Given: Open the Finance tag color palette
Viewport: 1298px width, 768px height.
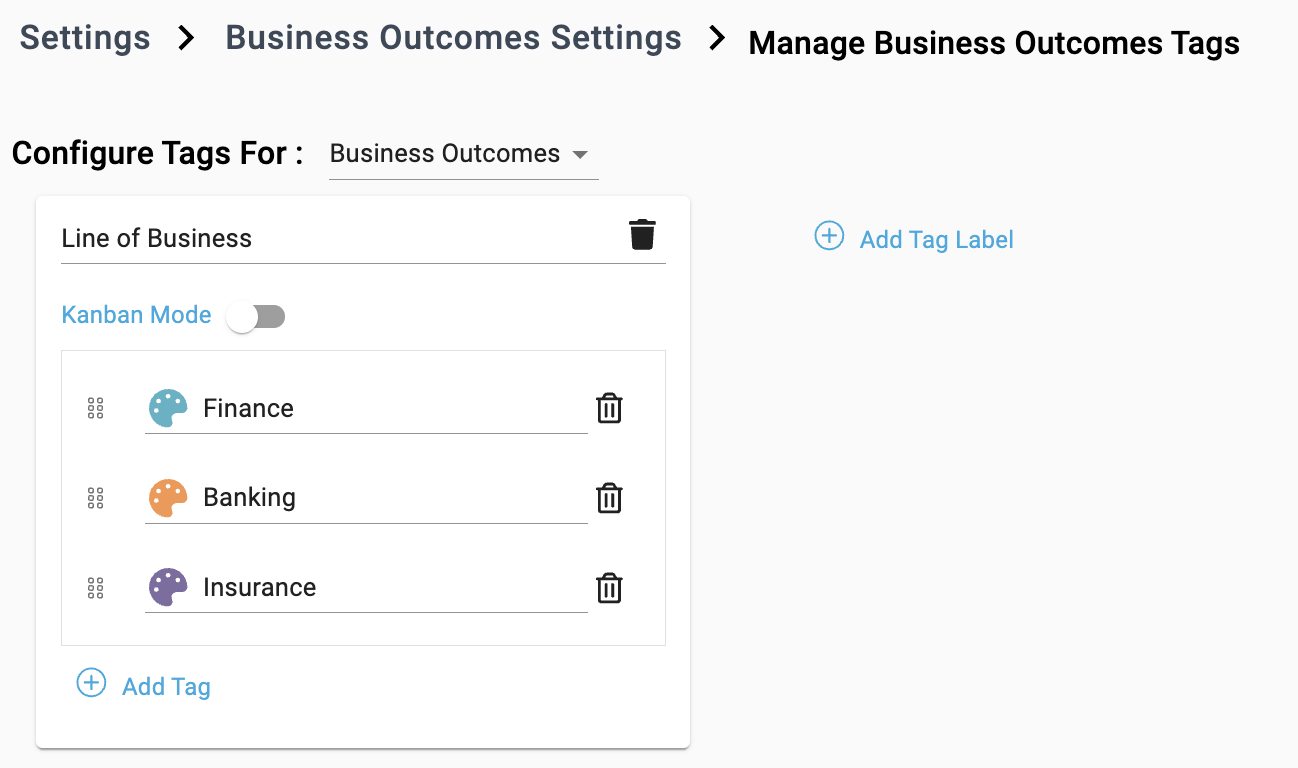Looking at the screenshot, I should [168, 408].
